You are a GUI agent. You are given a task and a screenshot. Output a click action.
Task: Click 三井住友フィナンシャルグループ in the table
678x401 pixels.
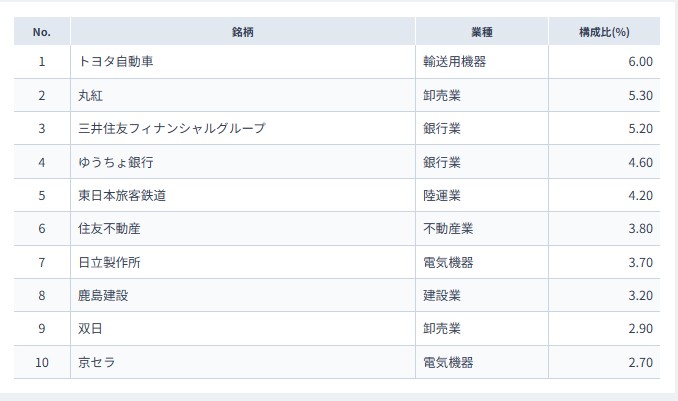click(171, 129)
